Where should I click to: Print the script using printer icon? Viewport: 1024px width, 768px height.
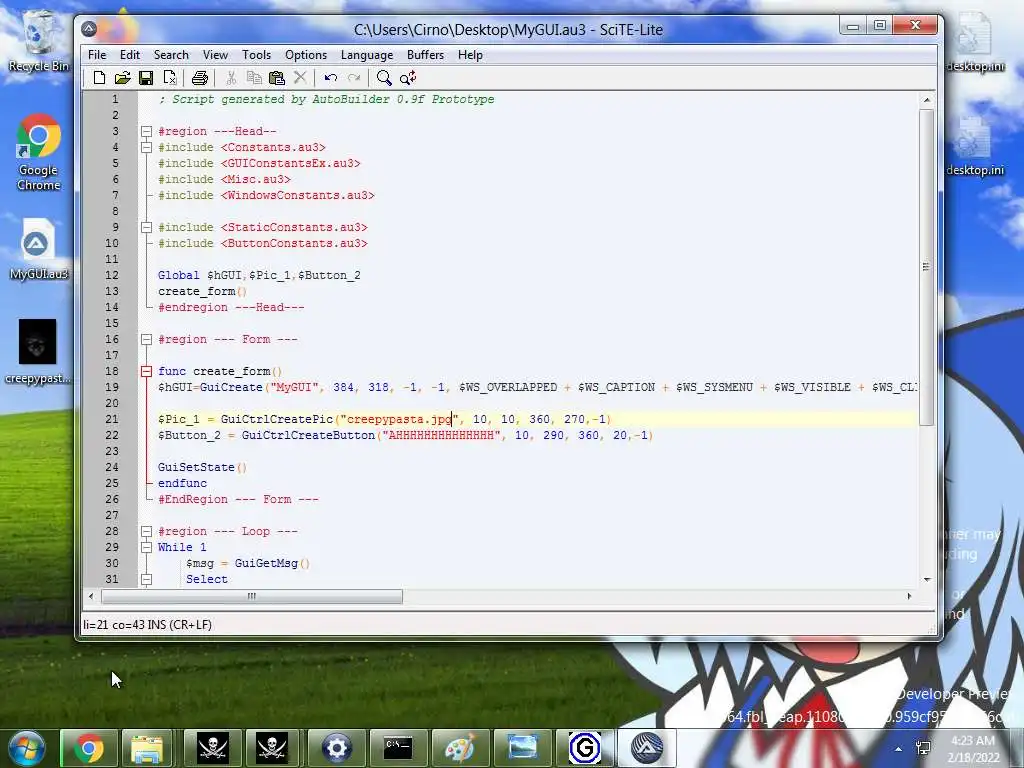tap(200, 78)
